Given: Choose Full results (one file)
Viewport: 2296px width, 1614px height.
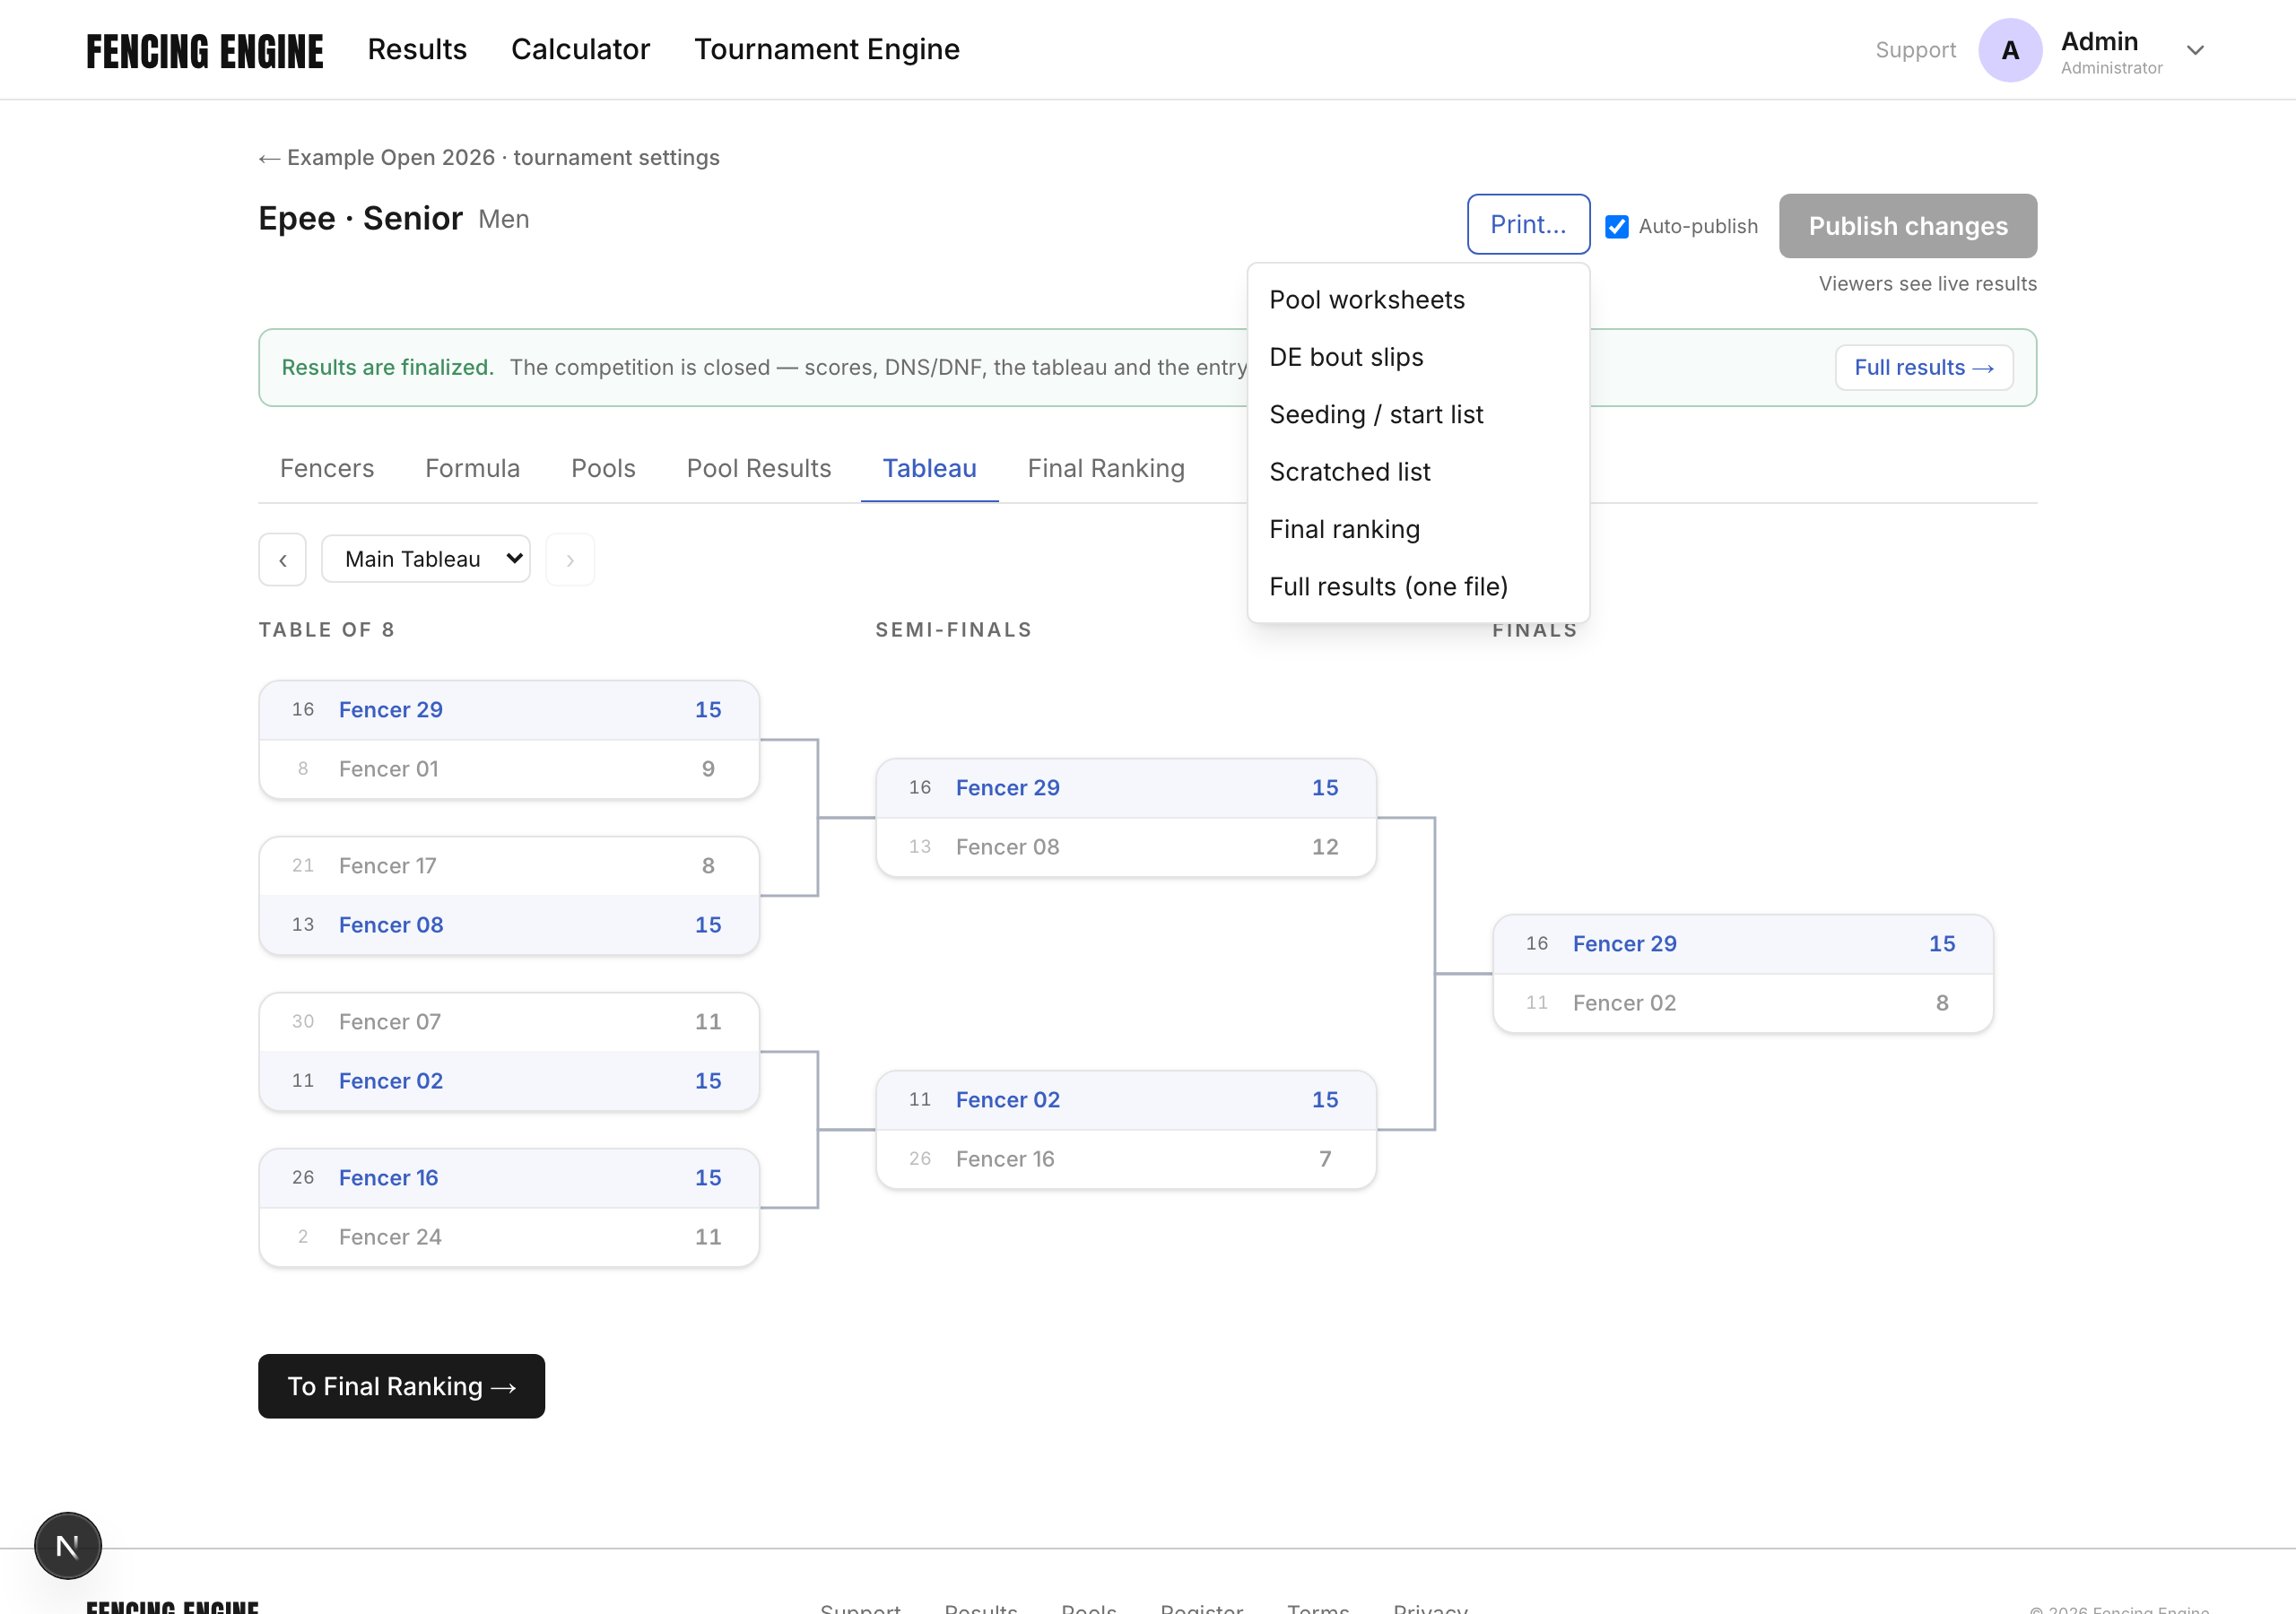Looking at the screenshot, I should pyautogui.click(x=1418, y=586).
